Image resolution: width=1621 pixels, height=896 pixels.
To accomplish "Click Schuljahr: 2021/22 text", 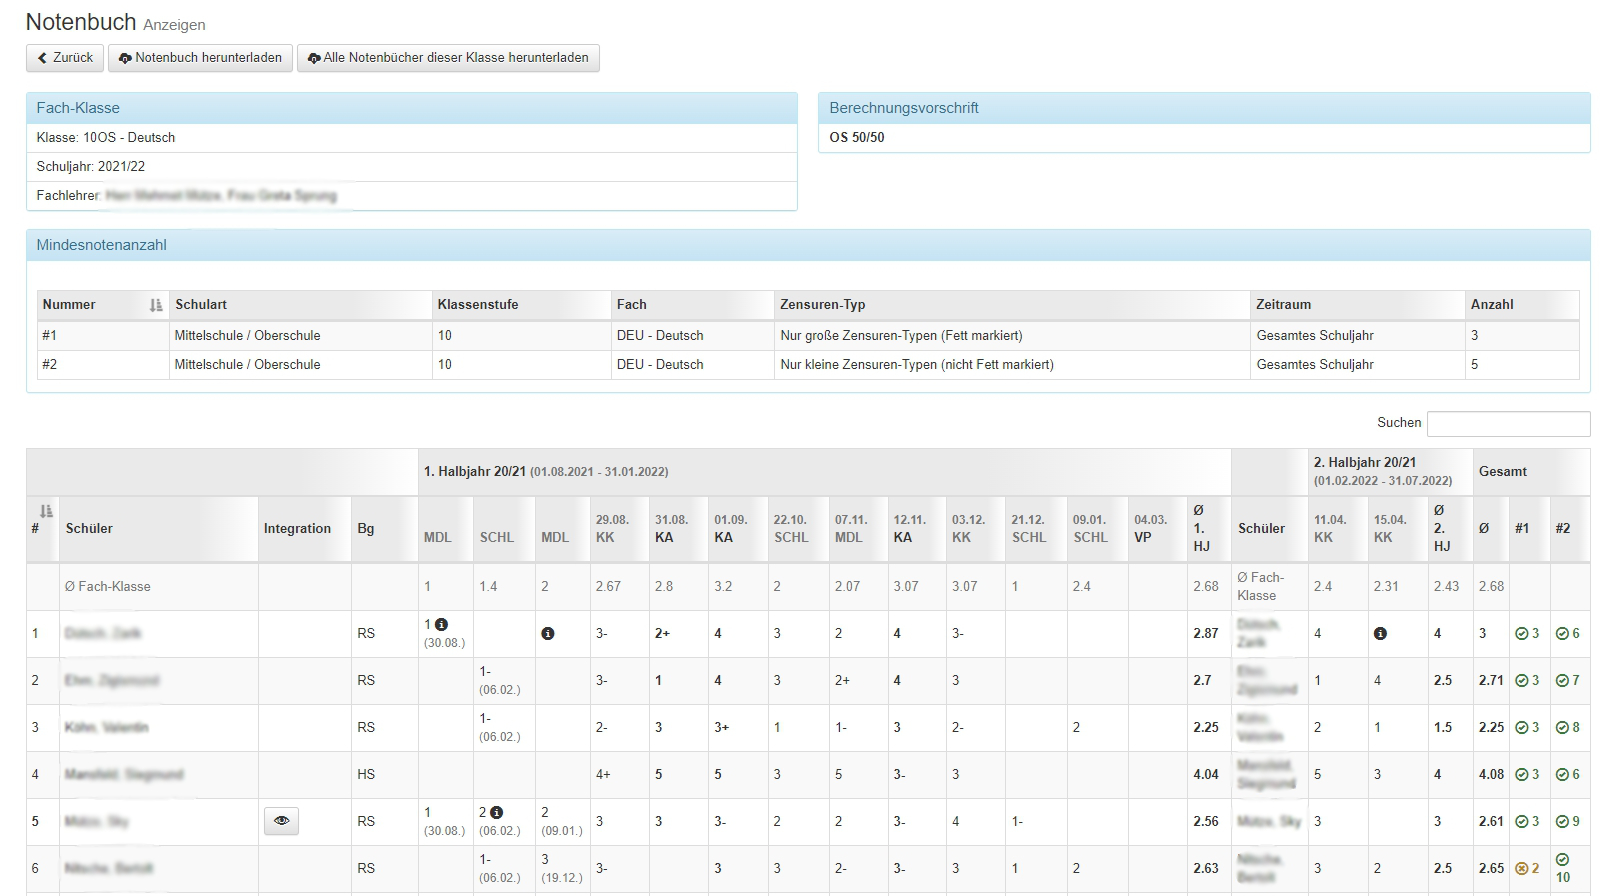I will click(x=91, y=167).
